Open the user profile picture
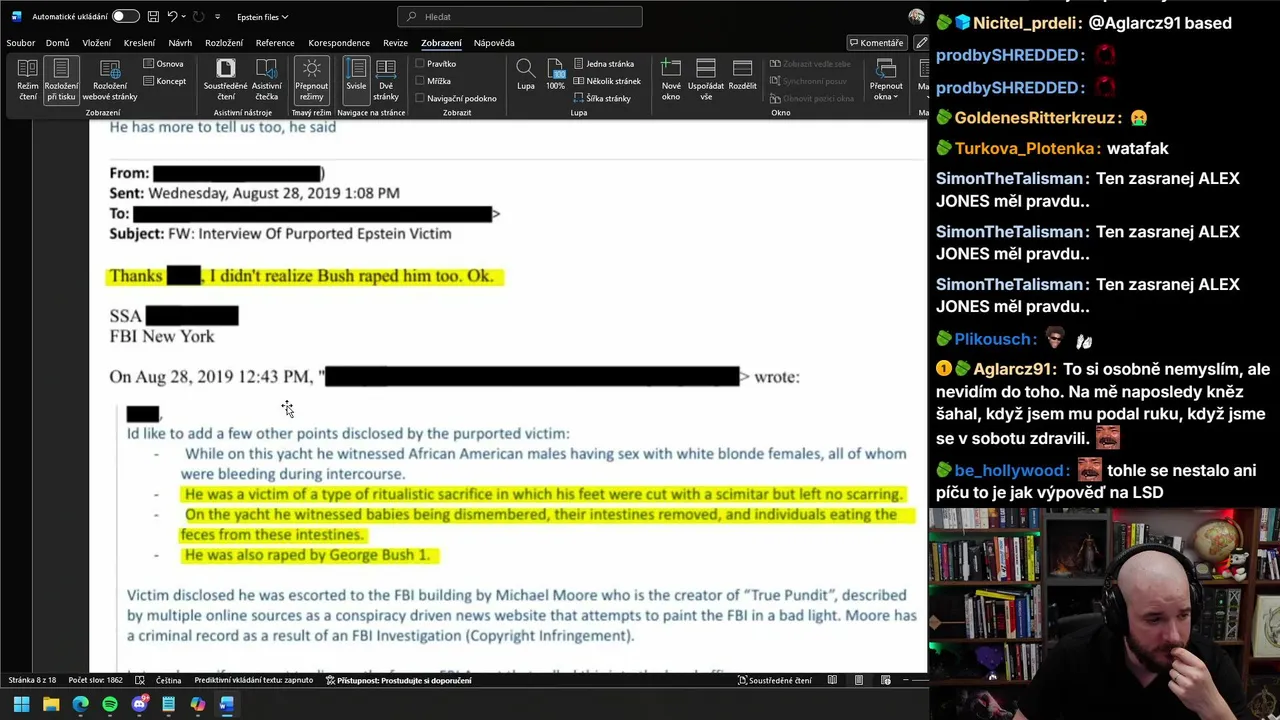 916,17
